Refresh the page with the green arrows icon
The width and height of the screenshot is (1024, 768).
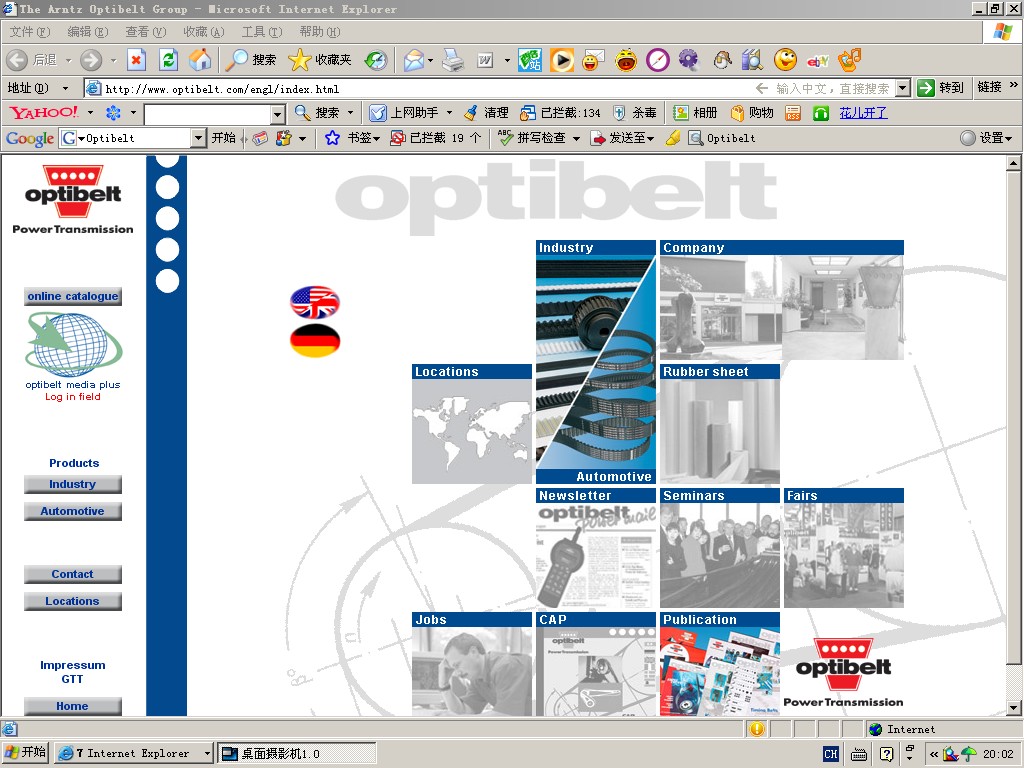pyautogui.click(x=168, y=60)
